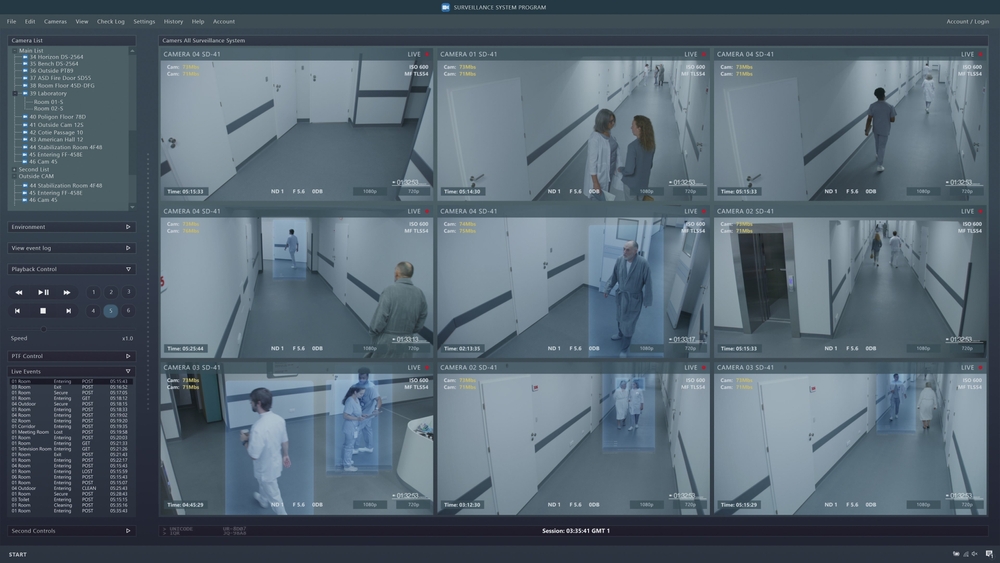Select playback preset number 6
1000x563 pixels.
pos(128,311)
